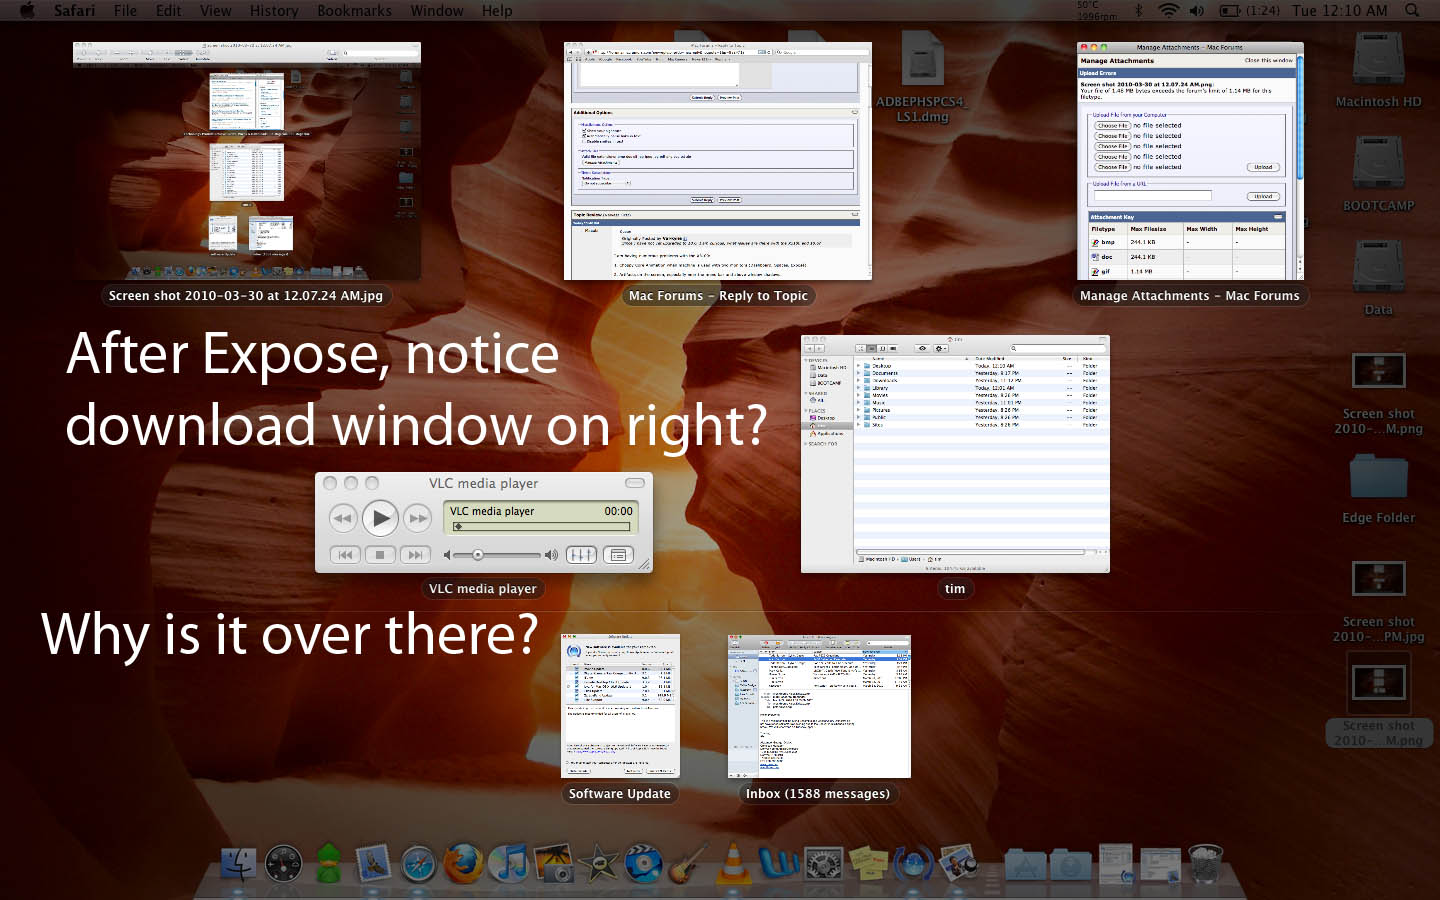
Task: Open Wi-Fi status menu
Action: (1168, 10)
